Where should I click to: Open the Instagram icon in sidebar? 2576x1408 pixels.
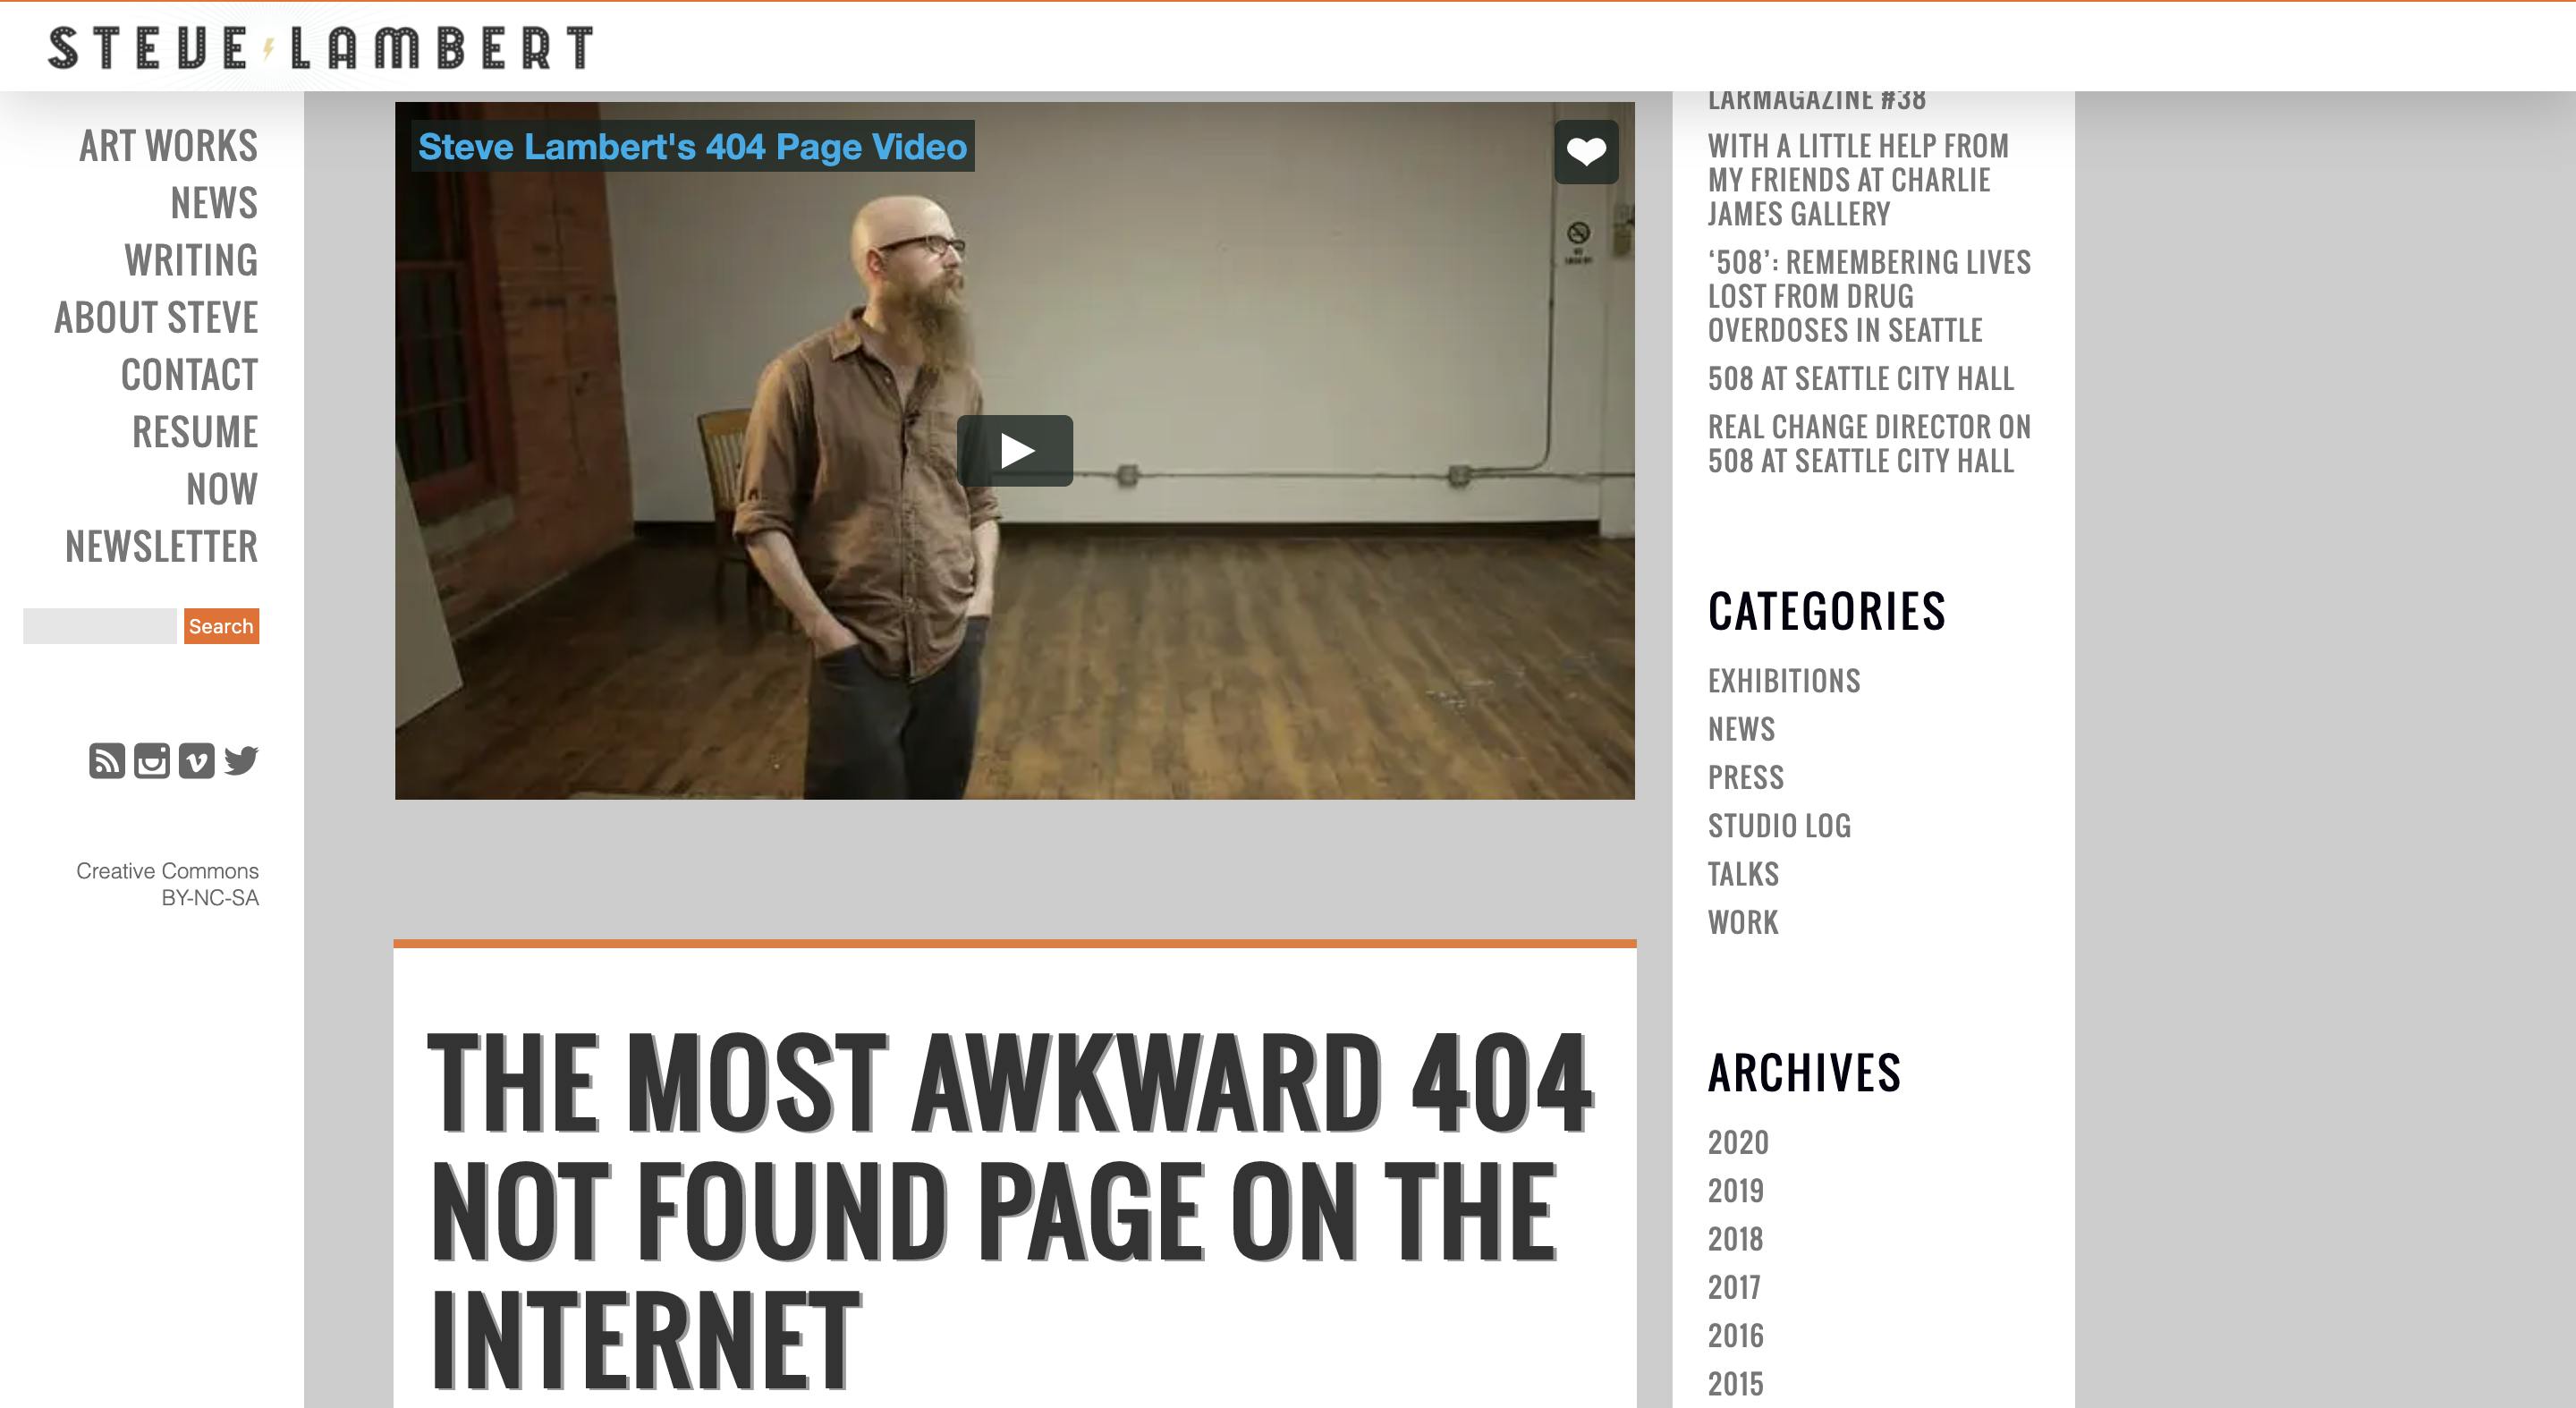(x=152, y=761)
